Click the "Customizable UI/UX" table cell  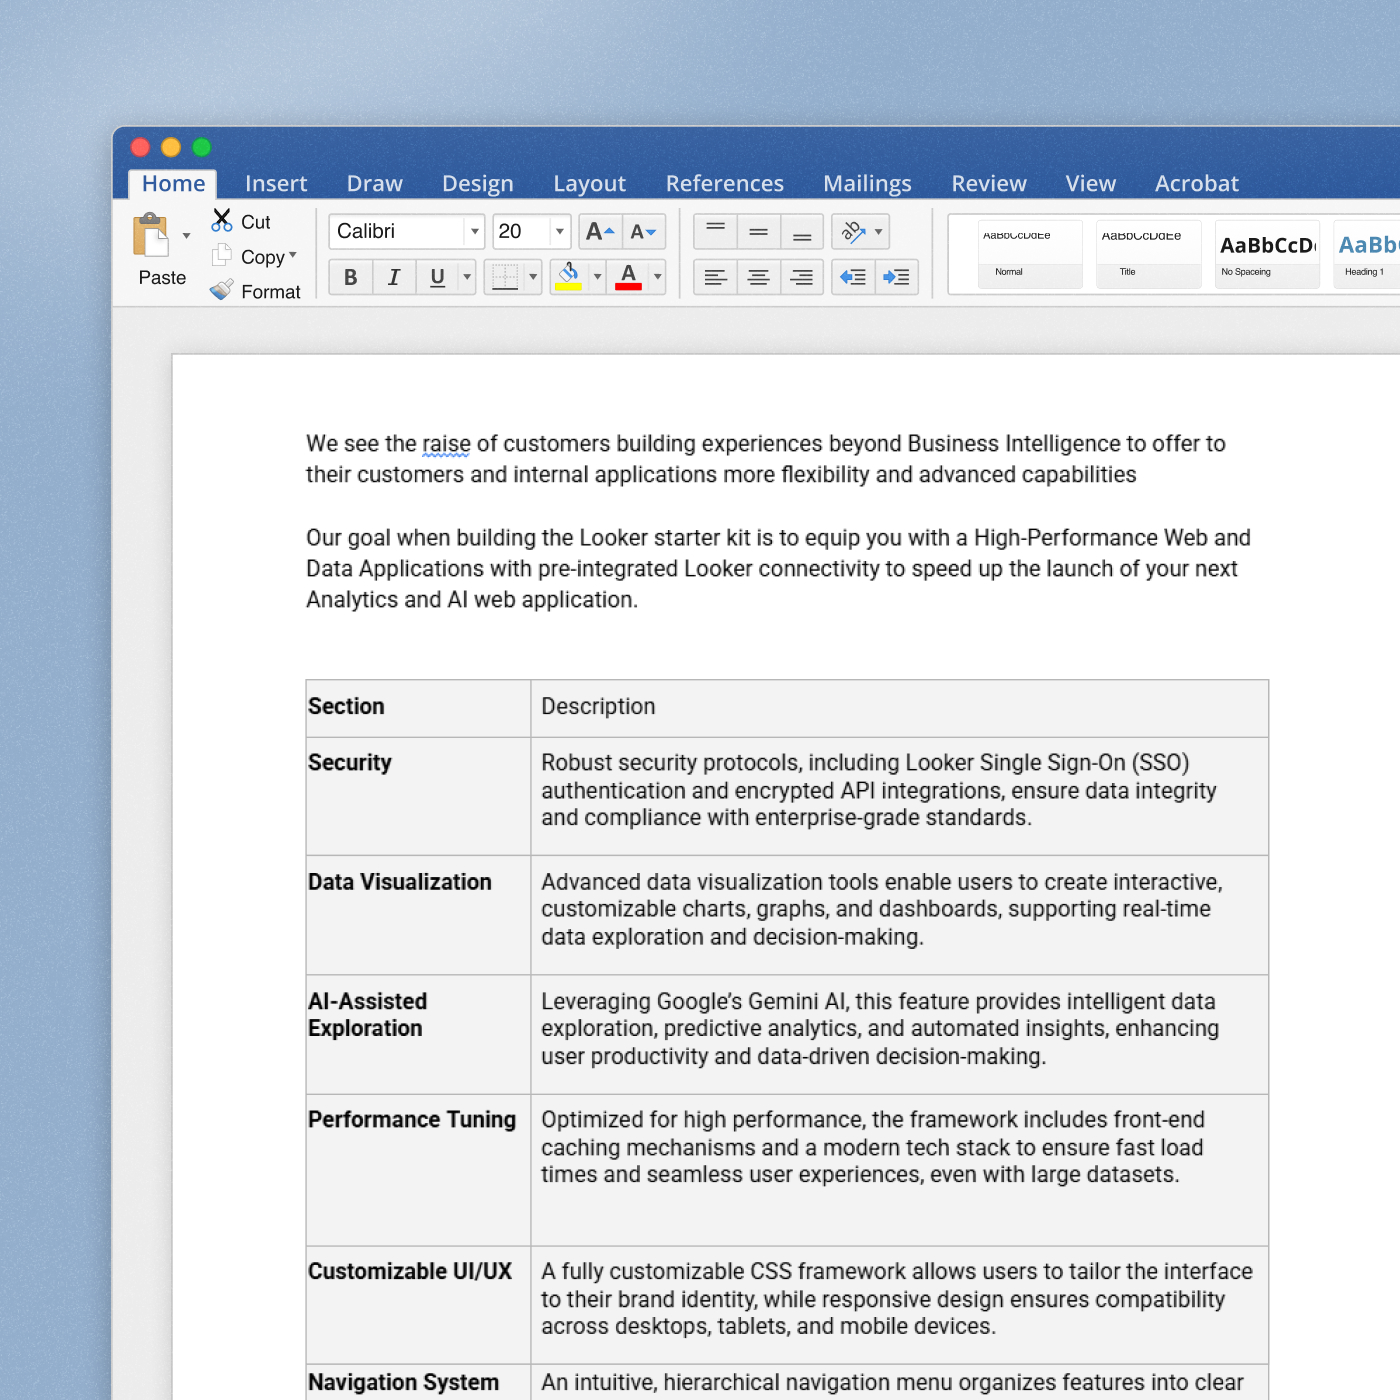tap(418, 1304)
